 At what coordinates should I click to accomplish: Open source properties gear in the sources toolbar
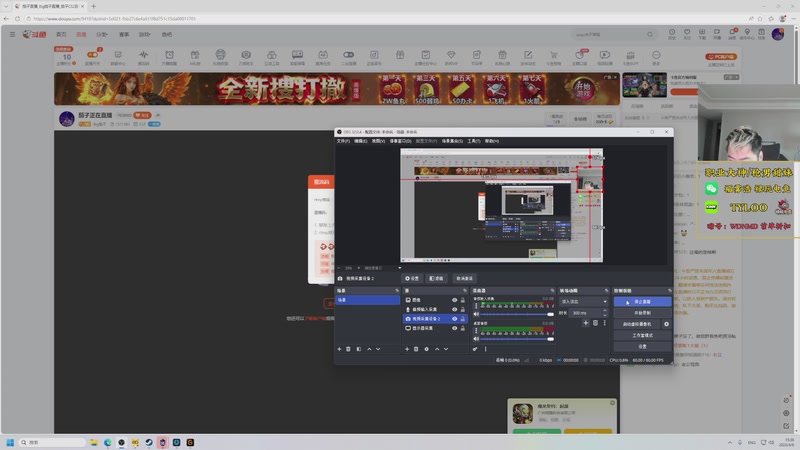(427, 349)
